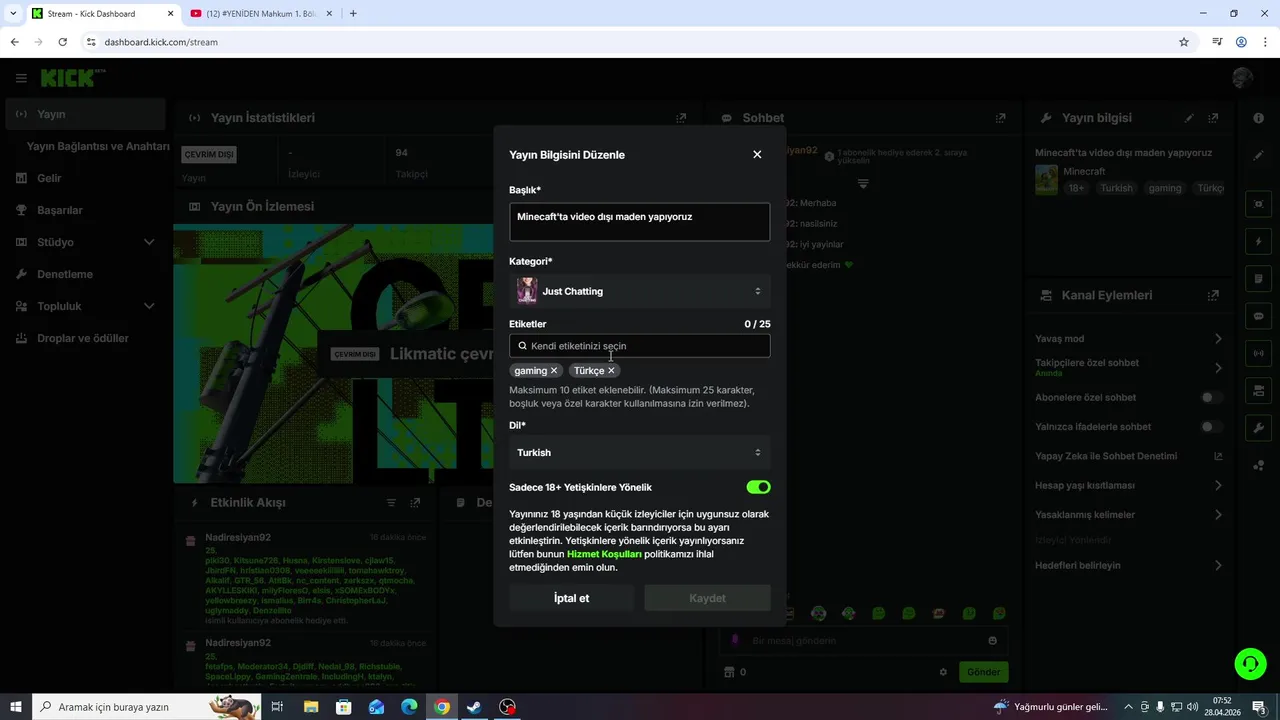Pop out the Sohbet panel

click(1000, 118)
